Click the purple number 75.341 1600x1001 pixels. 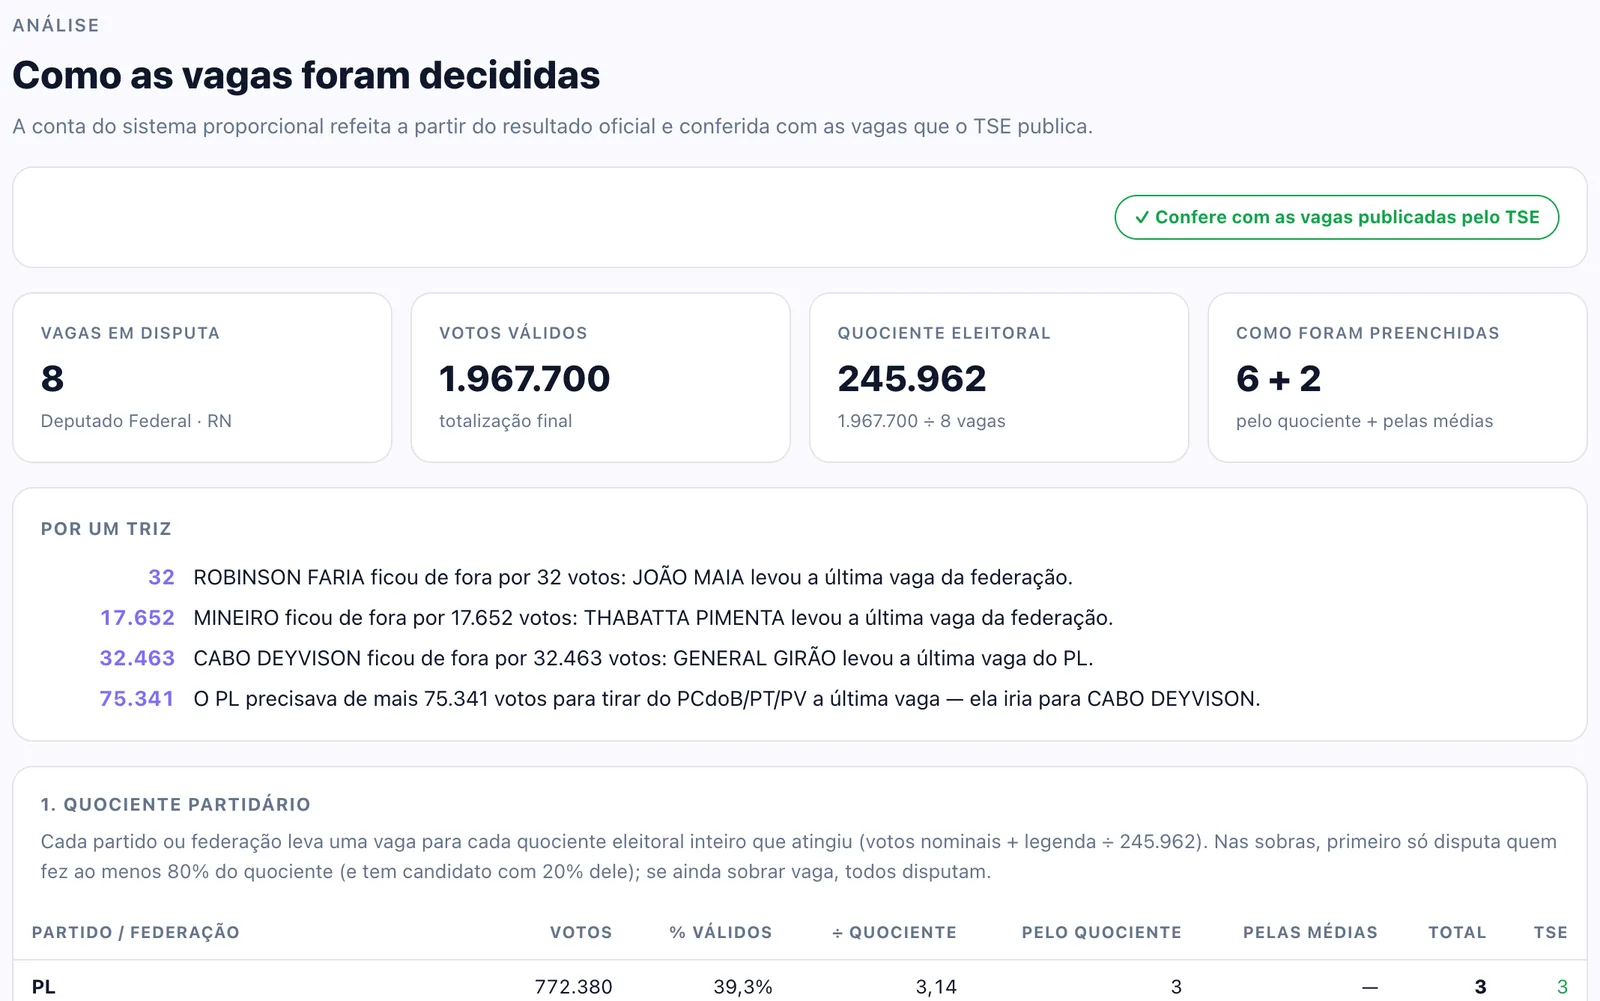click(137, 698)
